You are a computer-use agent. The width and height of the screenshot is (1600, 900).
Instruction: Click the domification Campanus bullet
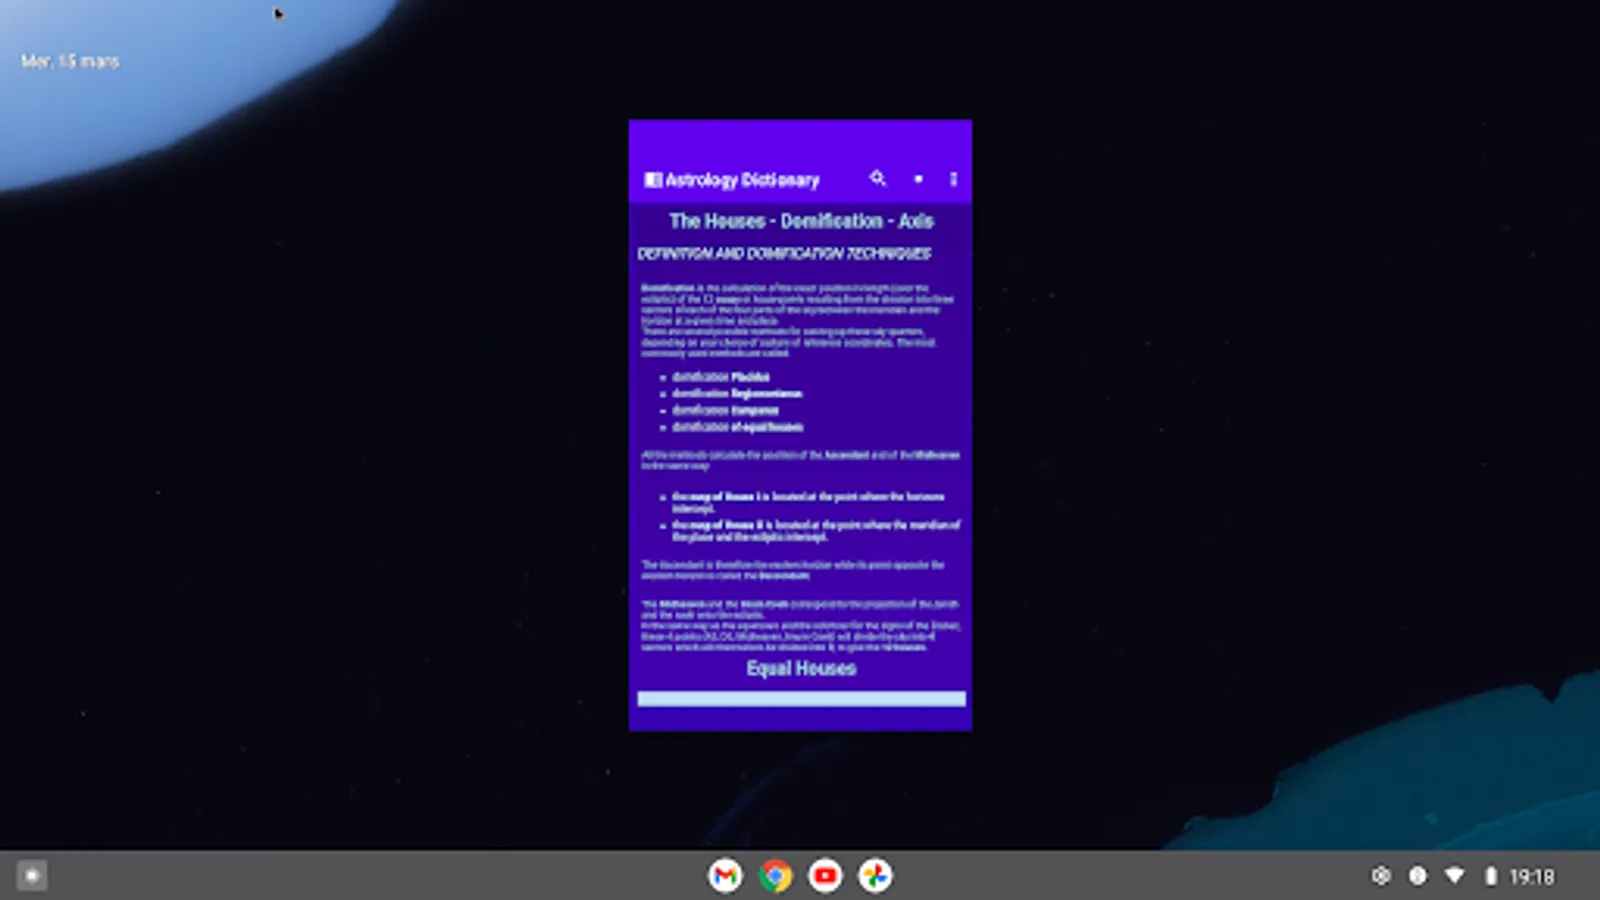(725, 410)
